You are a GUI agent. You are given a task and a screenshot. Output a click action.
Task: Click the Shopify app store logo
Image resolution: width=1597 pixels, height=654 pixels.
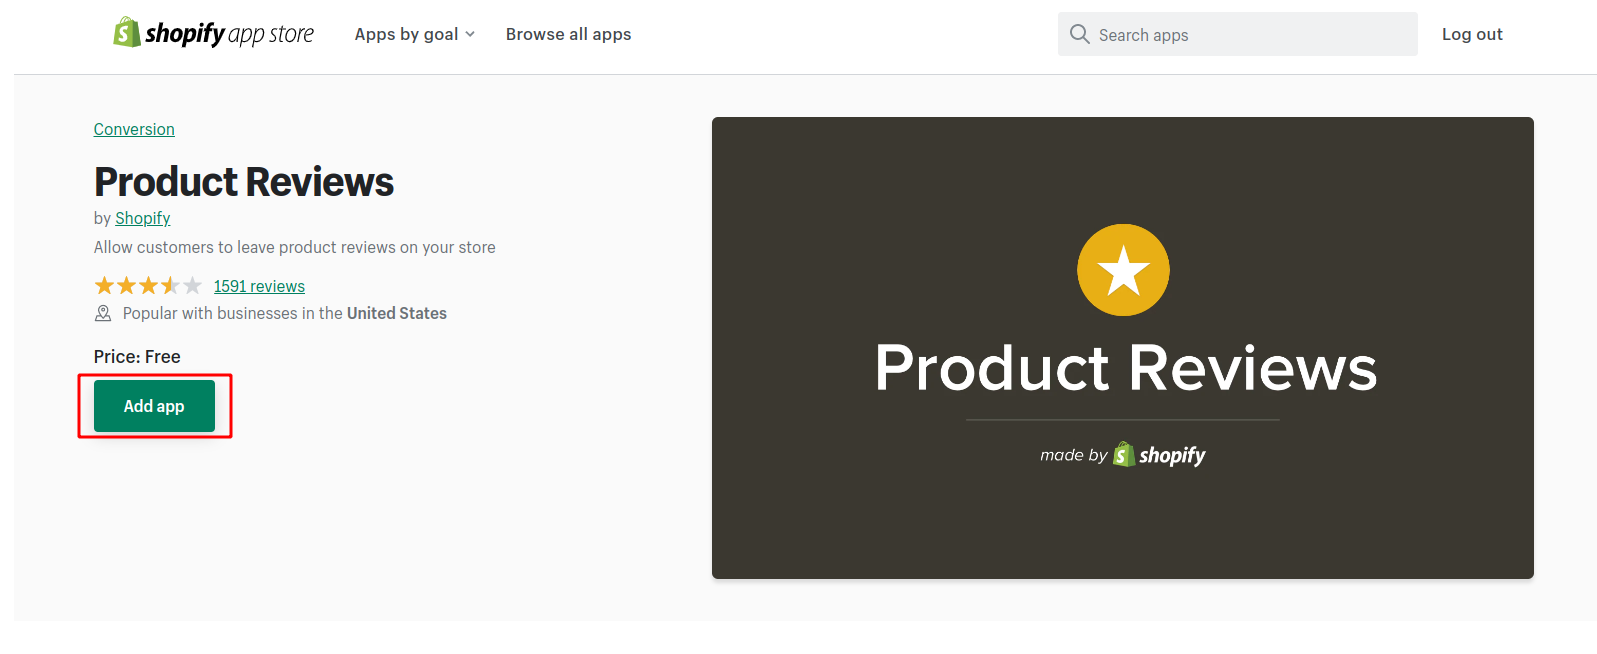(x=213, y=33)
